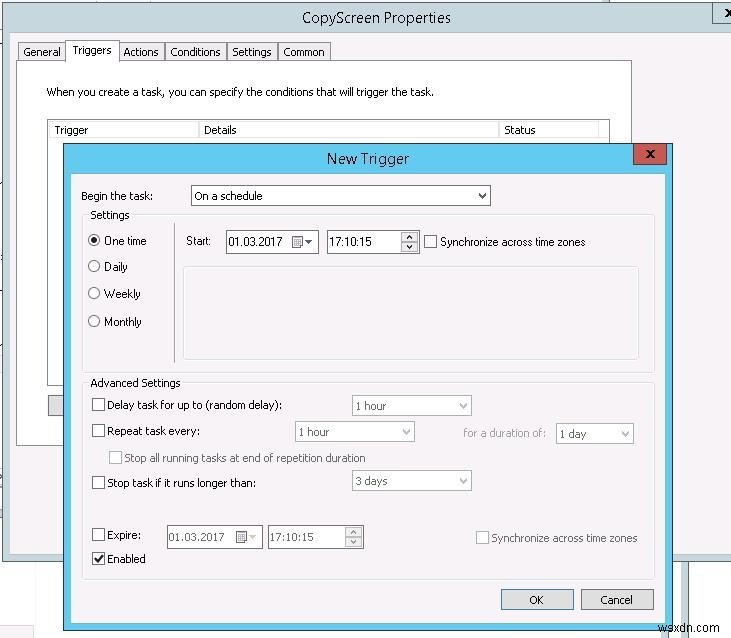Enable Start Synchronize across time zones checkbox
The height and width of the screenshot is (638, 731).
[430, 241]
